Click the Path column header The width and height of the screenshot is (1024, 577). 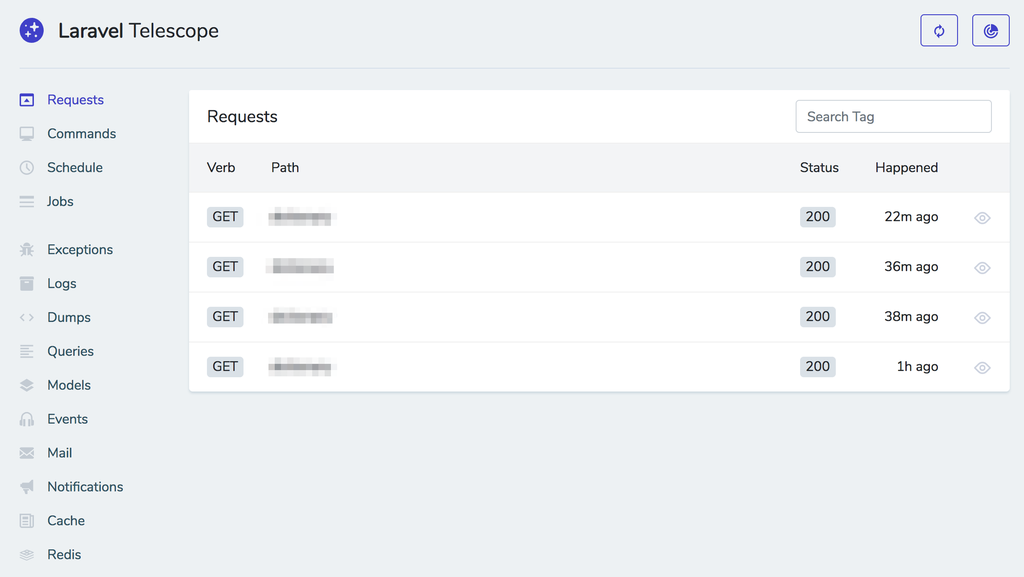click(285, 168)
